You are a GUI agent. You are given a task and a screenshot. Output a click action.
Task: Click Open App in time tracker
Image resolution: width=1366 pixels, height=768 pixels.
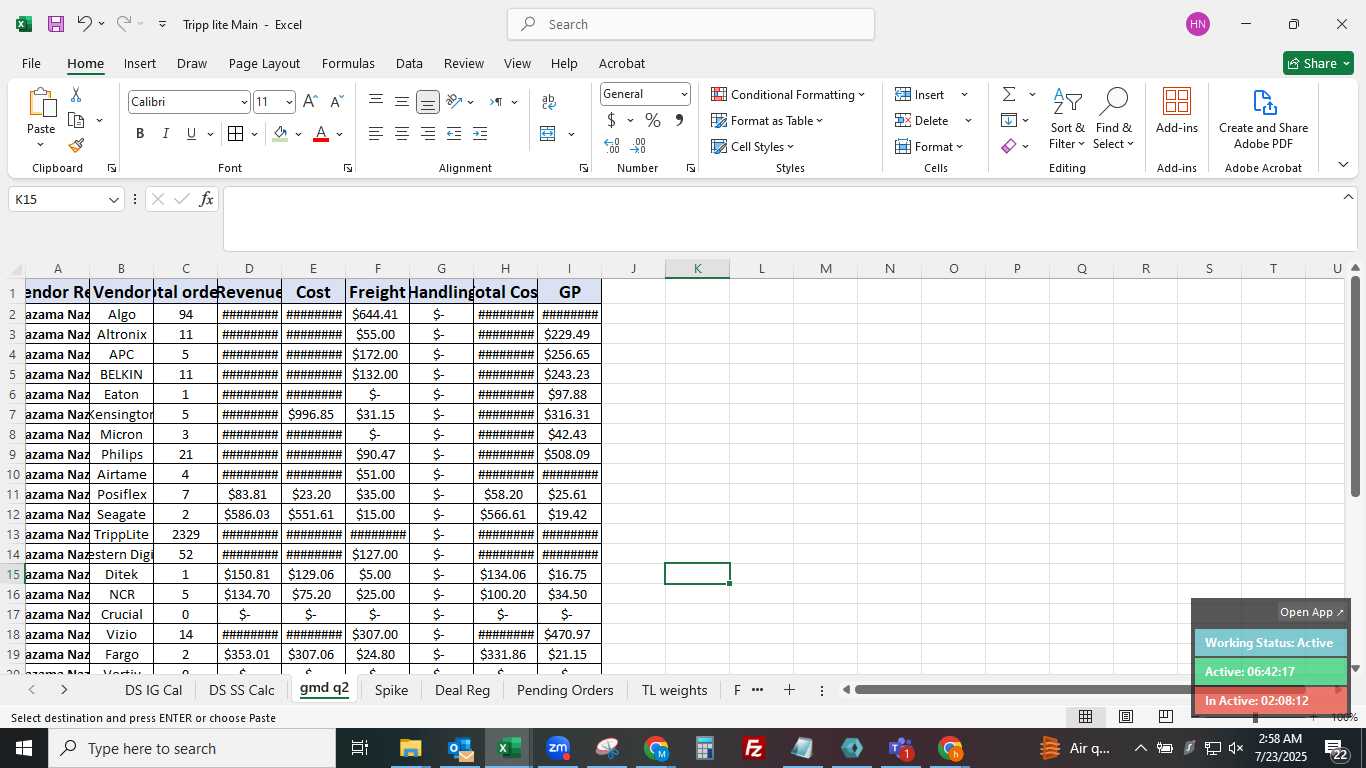click(1312, 612)
